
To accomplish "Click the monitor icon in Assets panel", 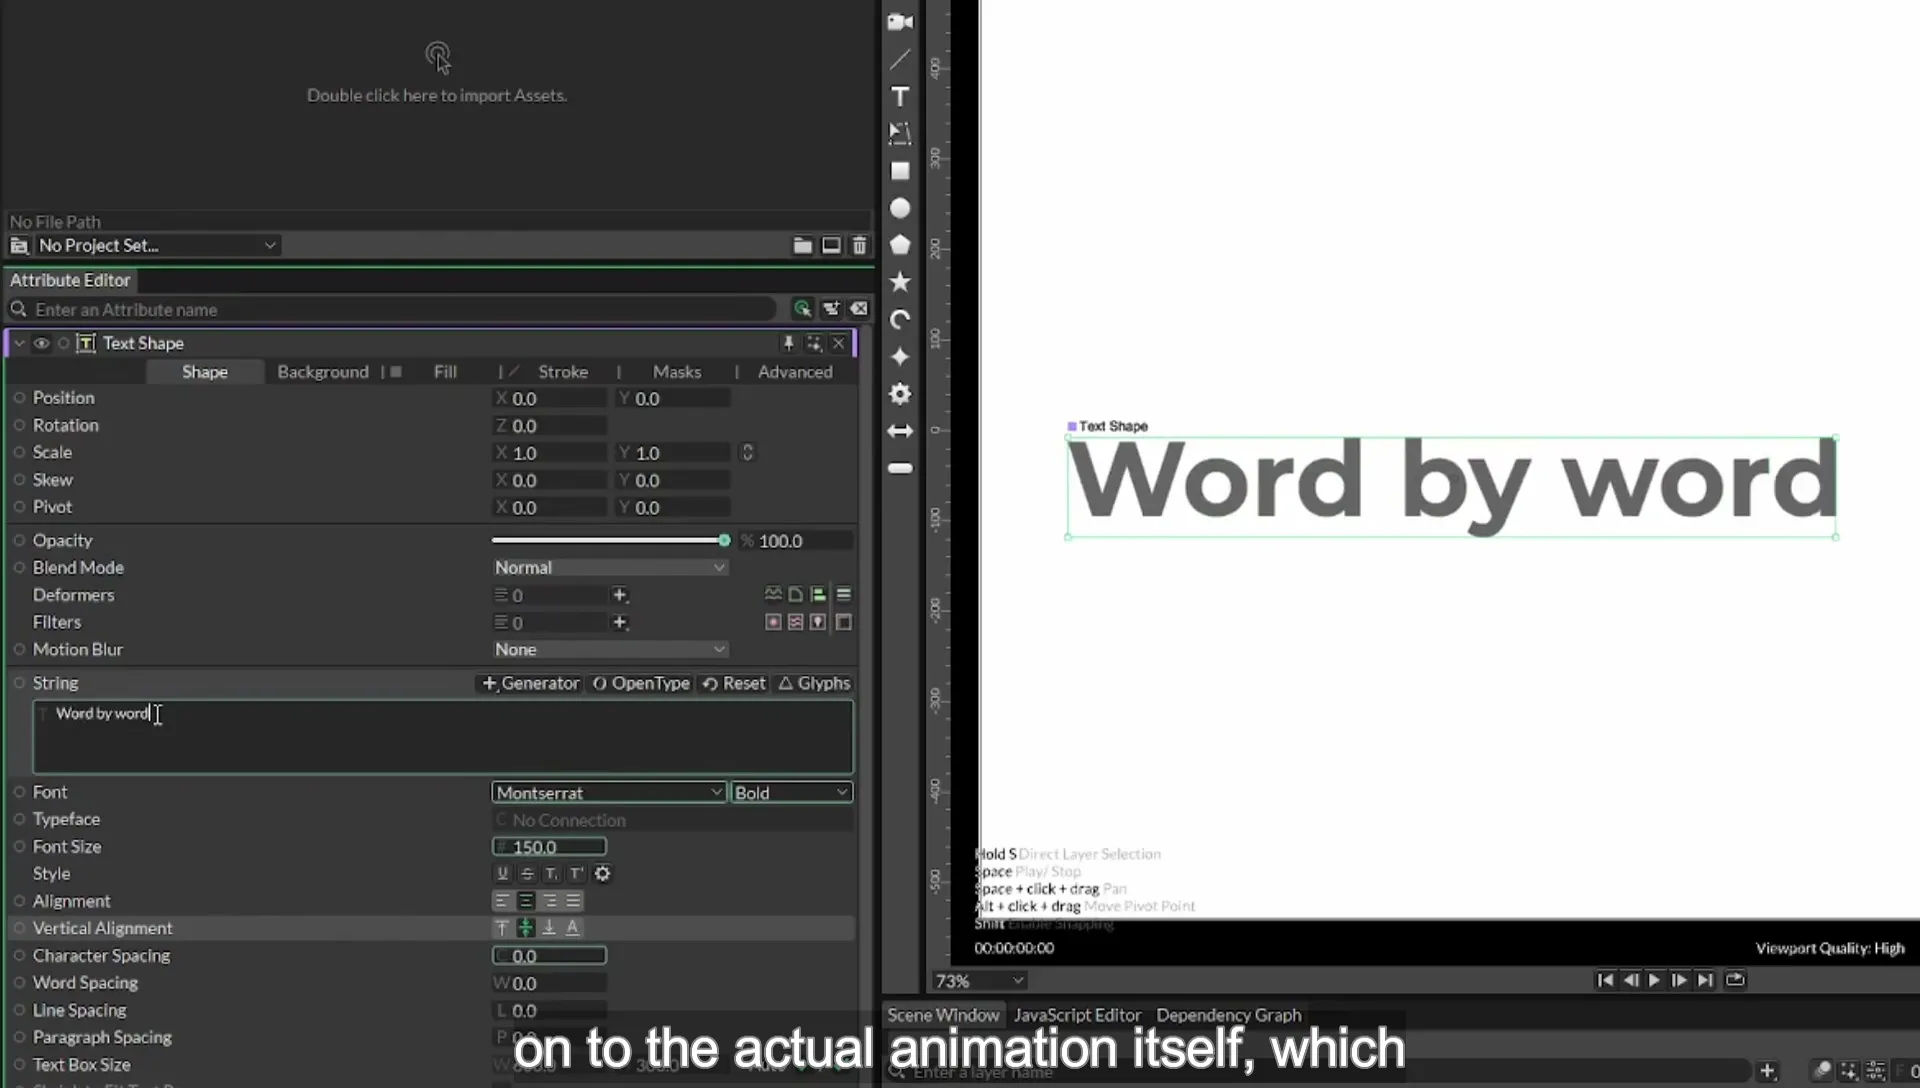I will (831, 245).
